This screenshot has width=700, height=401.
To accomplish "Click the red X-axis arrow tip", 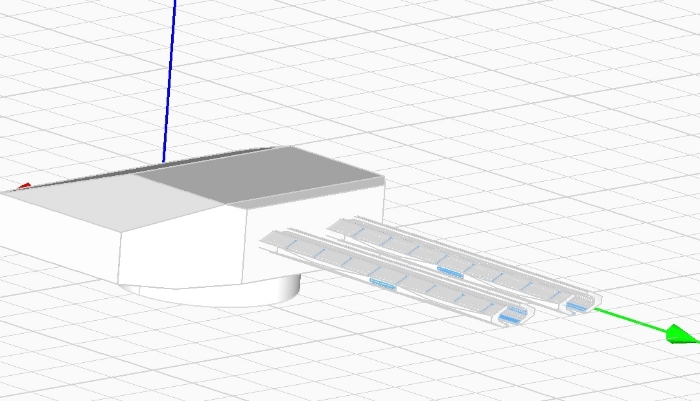I will point(25,186).
